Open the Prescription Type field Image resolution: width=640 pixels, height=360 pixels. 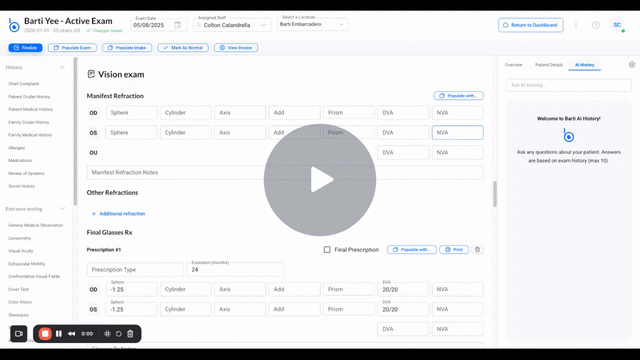(x=135, y=269)
